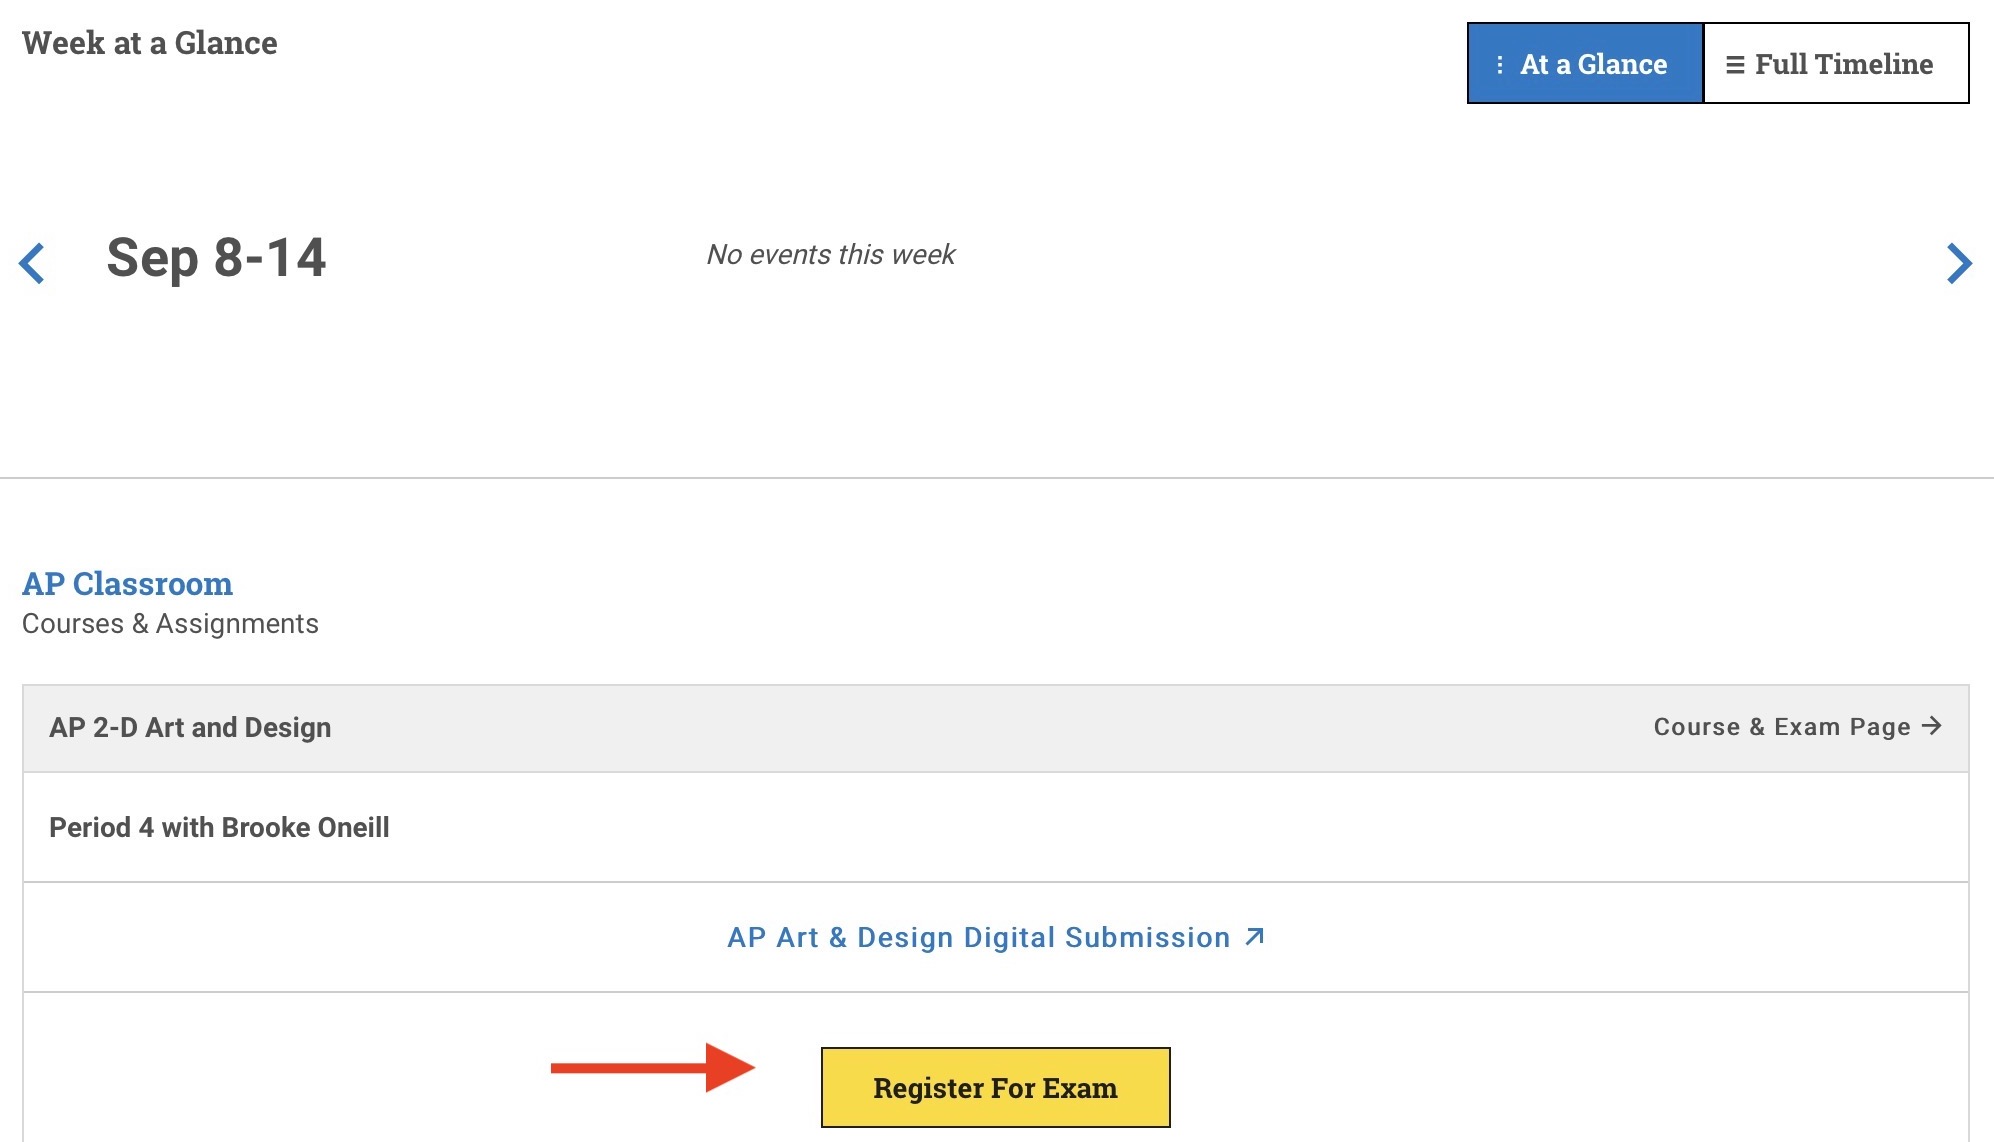Open the AP Classroom link

pyautogui.click(x=127, y=584)
